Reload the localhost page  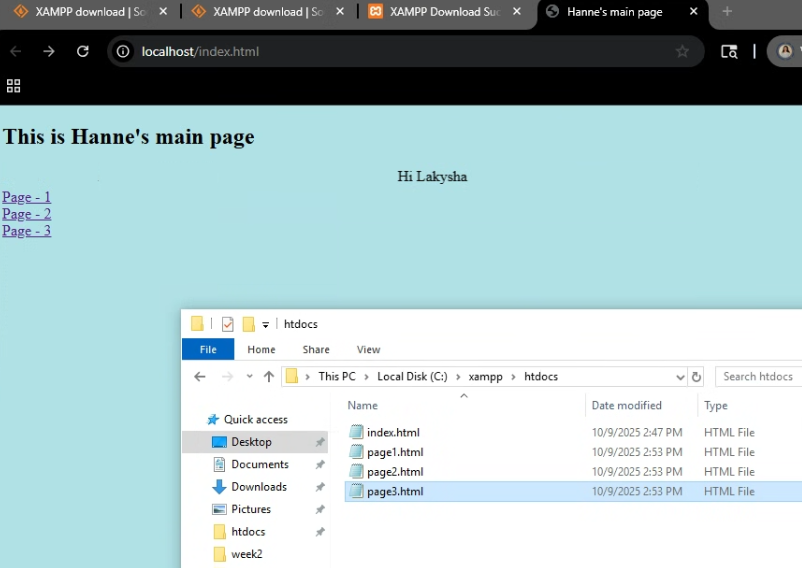click(x=83, y=51)
